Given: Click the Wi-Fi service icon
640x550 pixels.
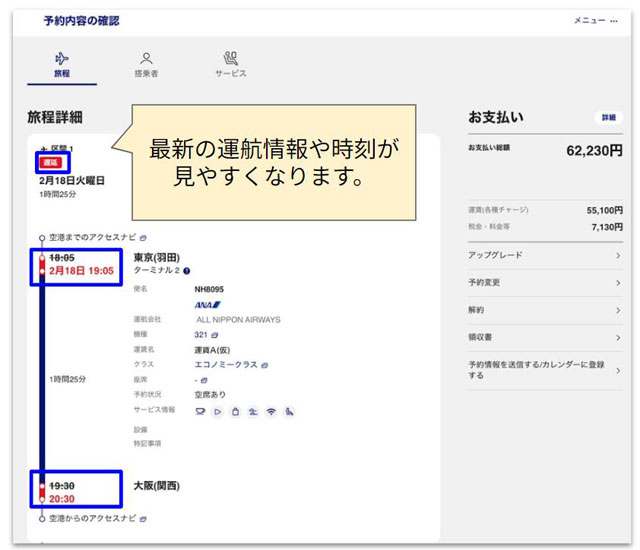Looking at the screenshot, I should click(x=271, y=411).
